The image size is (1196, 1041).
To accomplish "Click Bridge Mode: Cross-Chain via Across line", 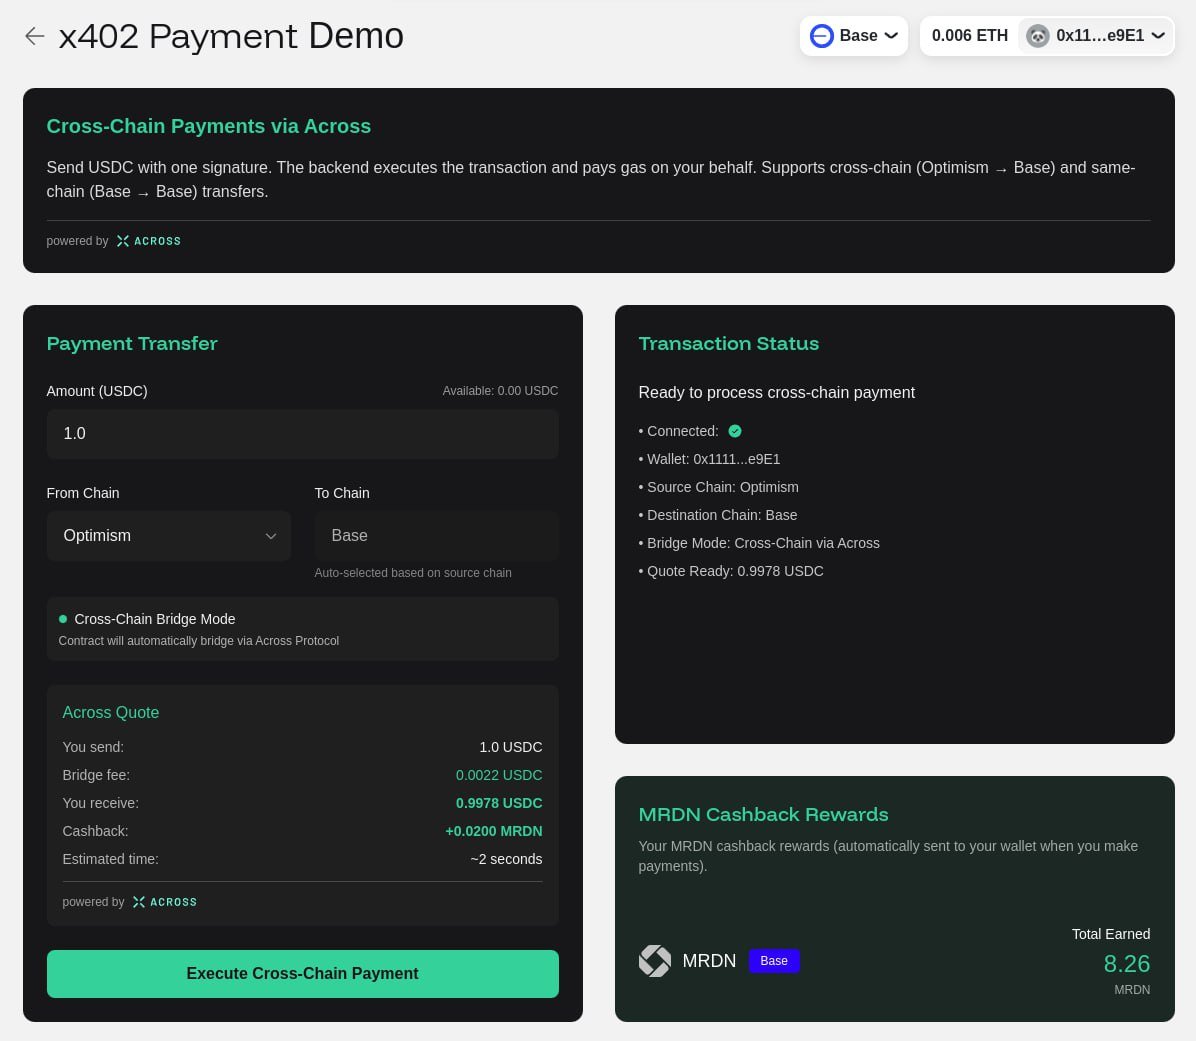I will coord(759,543).
